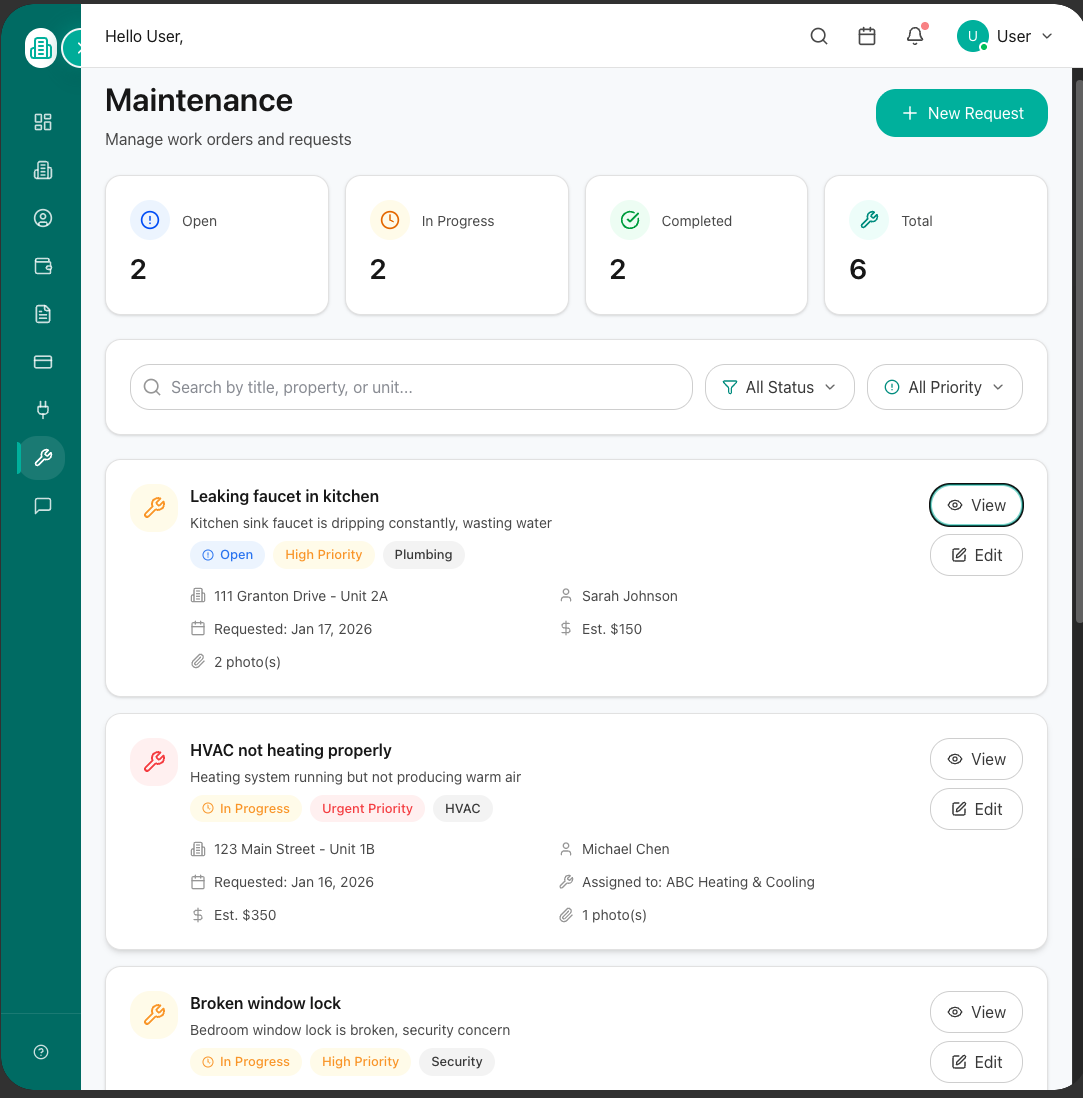Viewport: 1083px width, 1098px height.
Task: Expand the User account menu
Action: click(x=1005, y=36)
